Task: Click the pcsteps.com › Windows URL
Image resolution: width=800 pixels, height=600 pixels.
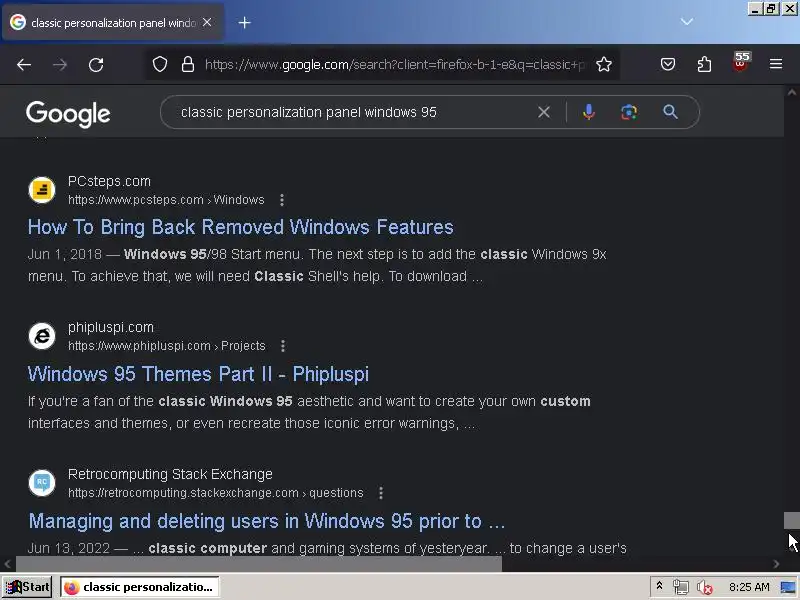Action: [x=166, y=199]
